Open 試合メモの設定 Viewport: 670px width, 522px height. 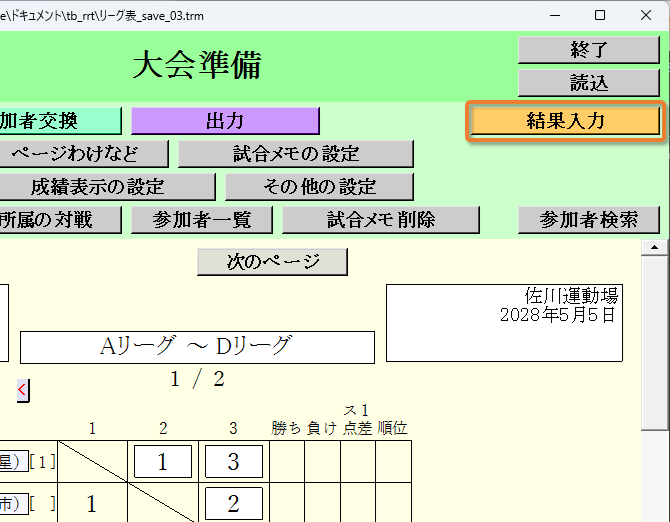pyautogui.click(x=296, y=154)
